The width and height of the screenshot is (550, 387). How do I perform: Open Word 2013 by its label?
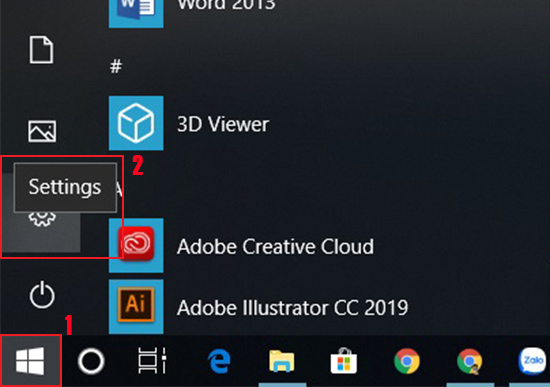227,5
